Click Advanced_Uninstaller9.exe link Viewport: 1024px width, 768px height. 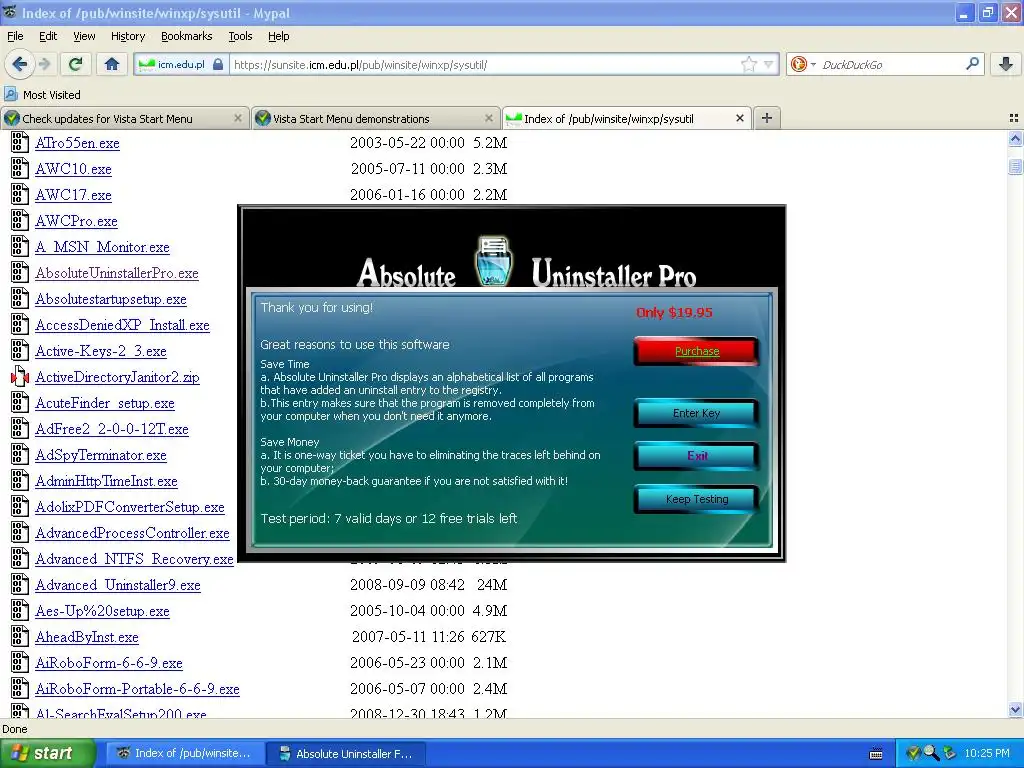pos(118,585)
